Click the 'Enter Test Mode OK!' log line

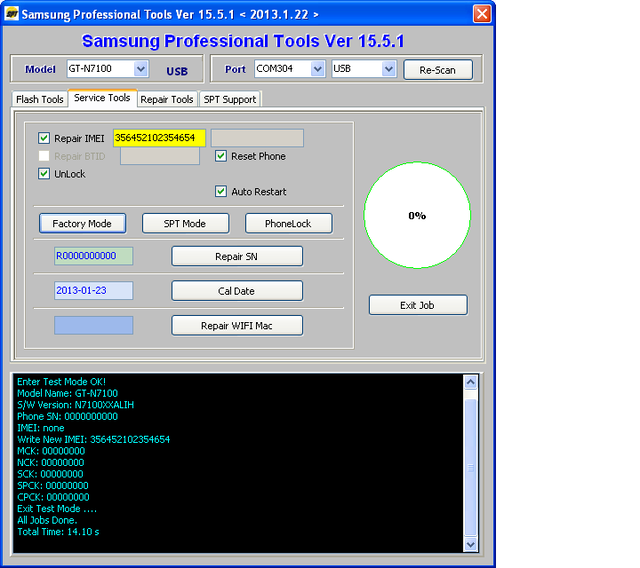61,382
